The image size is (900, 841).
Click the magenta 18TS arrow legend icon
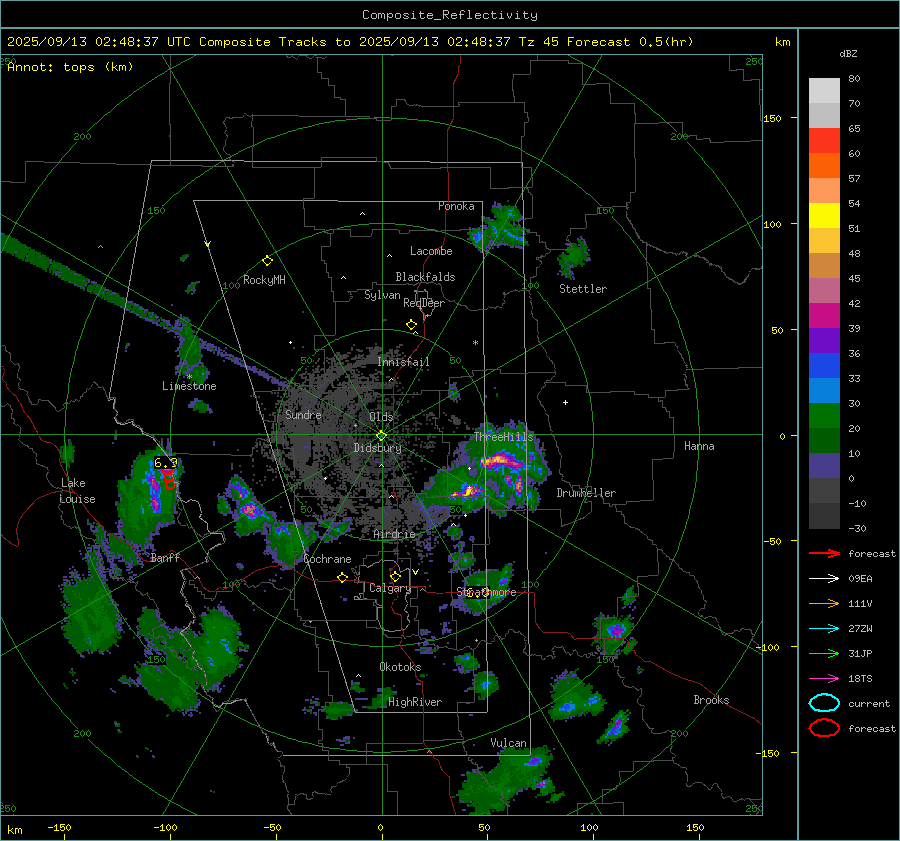coord(824,679)
